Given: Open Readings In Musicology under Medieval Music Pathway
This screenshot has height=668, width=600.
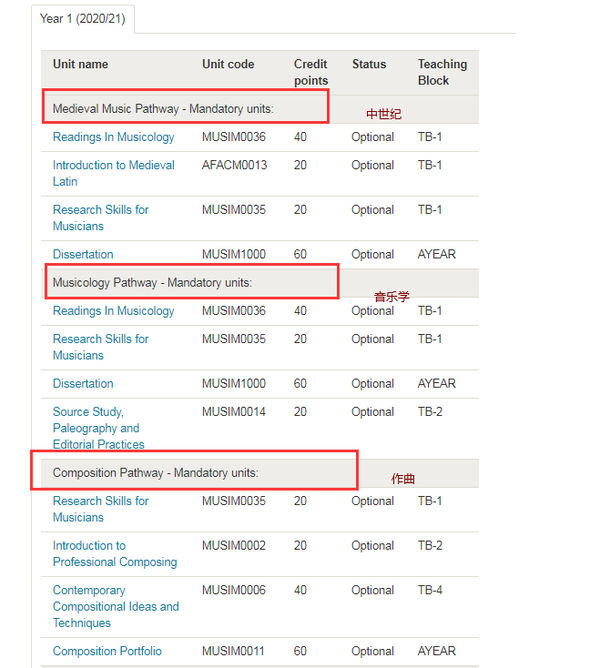Looking at the screenshot, I should [x=113, y=137].
